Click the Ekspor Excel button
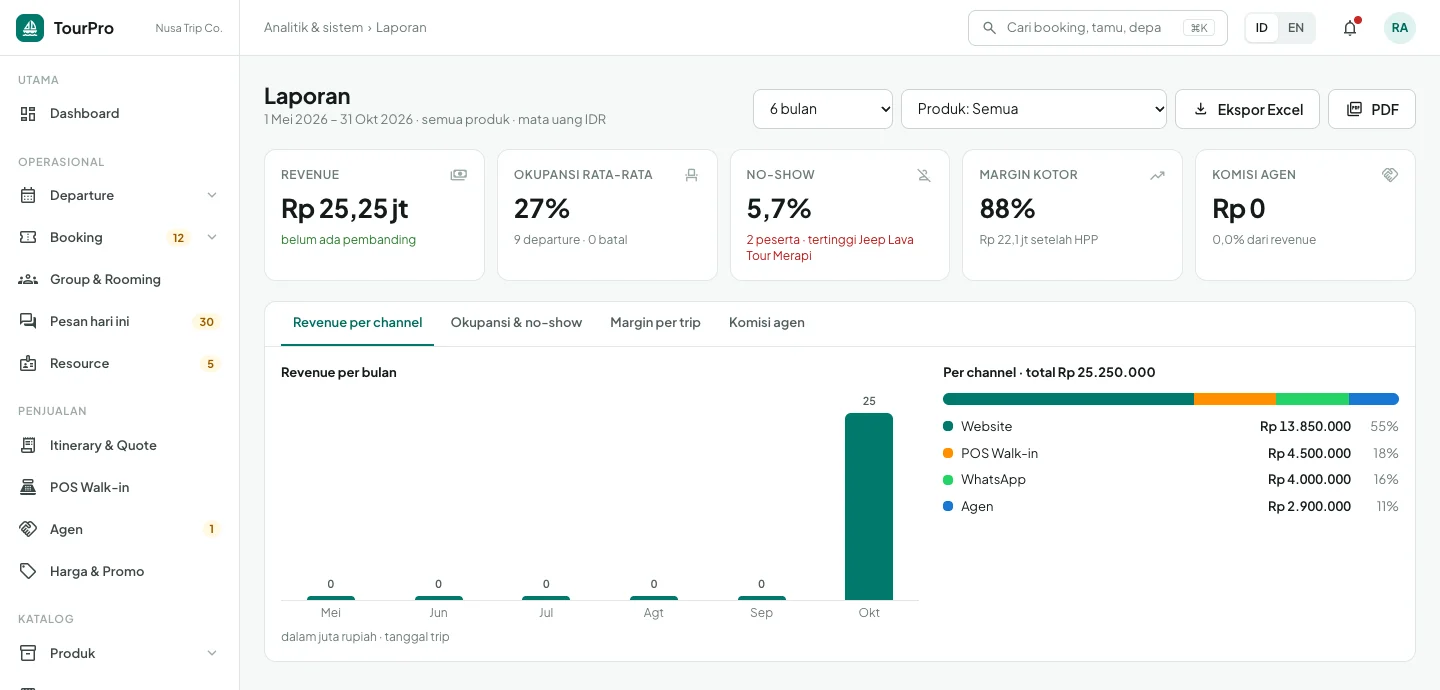1440x690 pixels. (x=1247, y=109)
